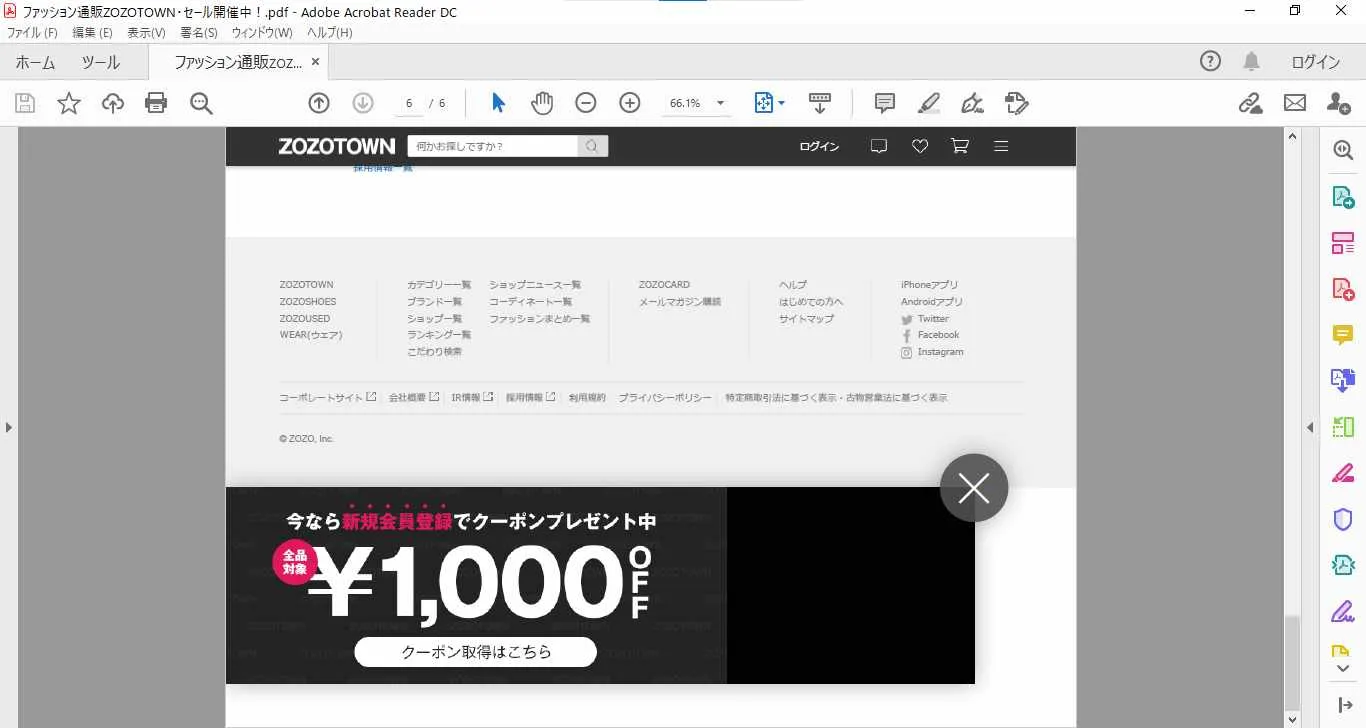Open the 署名(S) menu
This screenshot has height=728, width=1366.
coord(199,33)
